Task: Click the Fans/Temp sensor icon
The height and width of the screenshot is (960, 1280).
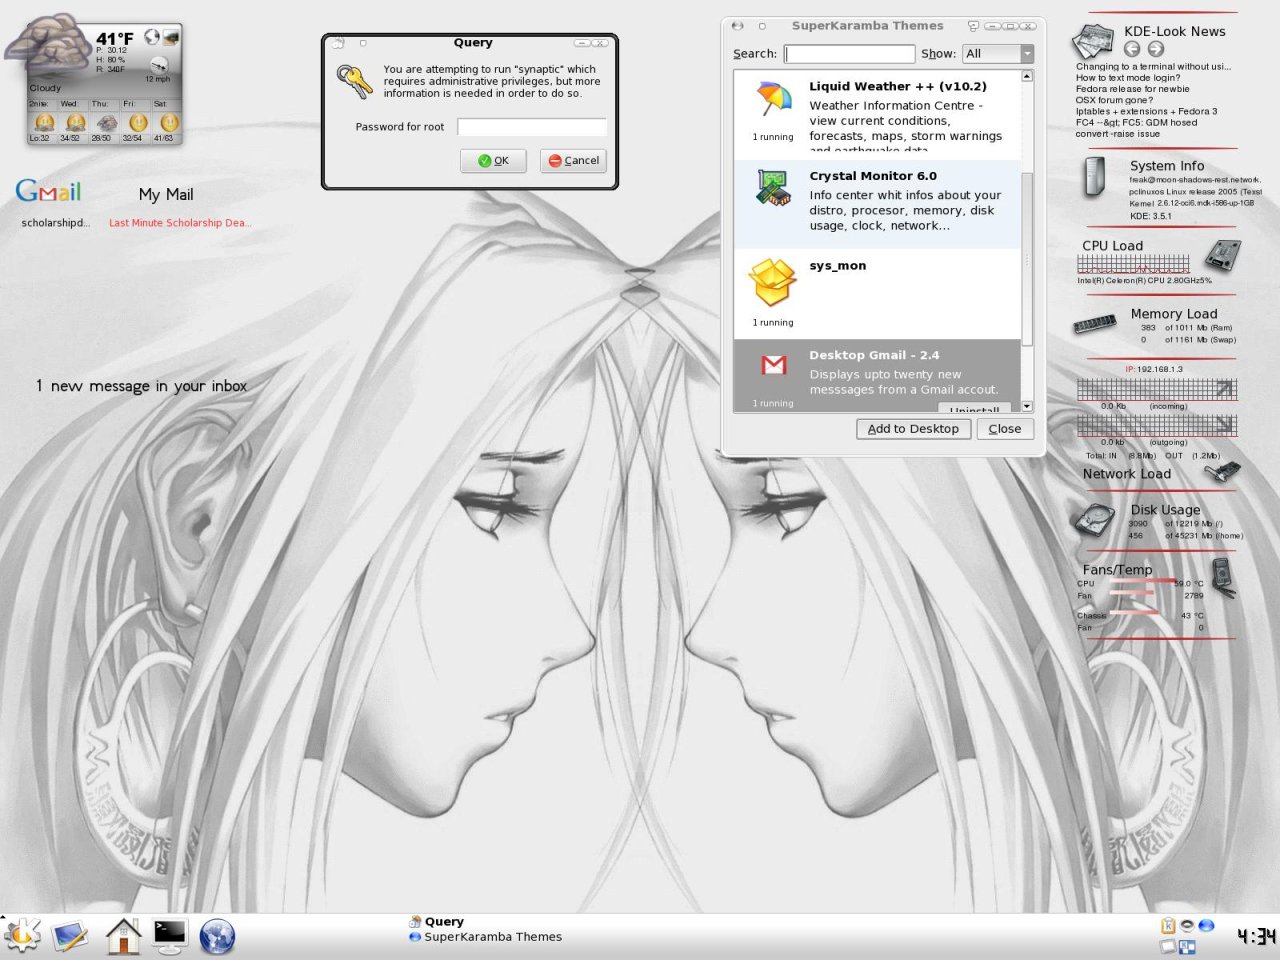Action: pyautogui.click(x=1223, y=577)
